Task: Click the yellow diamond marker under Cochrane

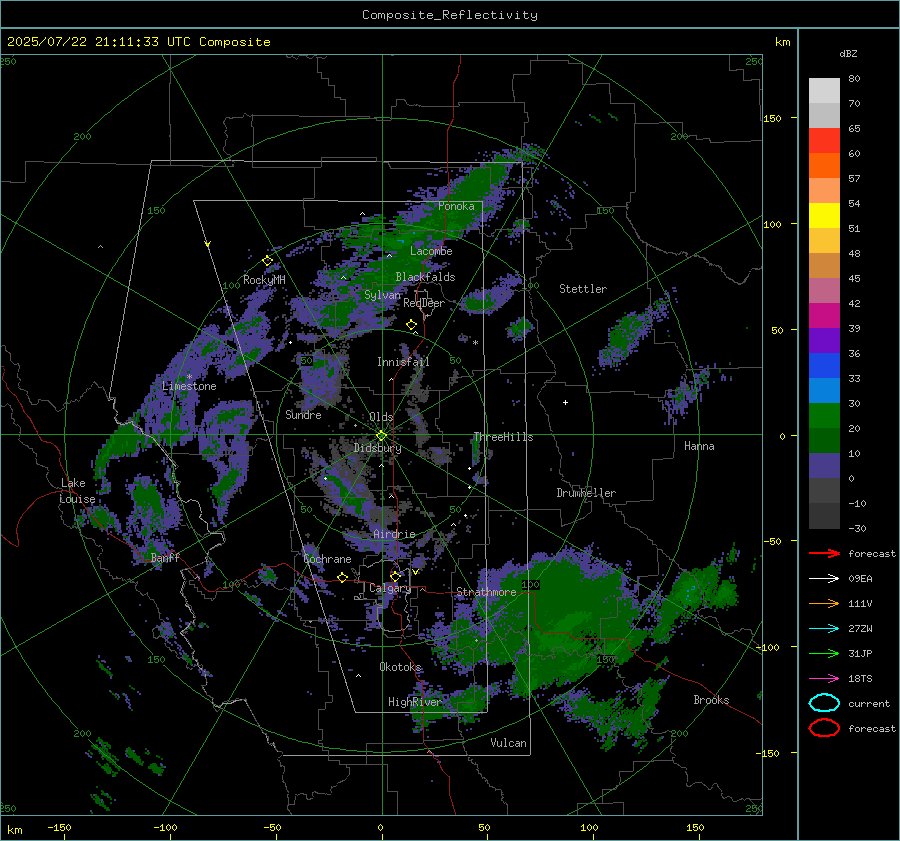Action: [x=343, y=577]
